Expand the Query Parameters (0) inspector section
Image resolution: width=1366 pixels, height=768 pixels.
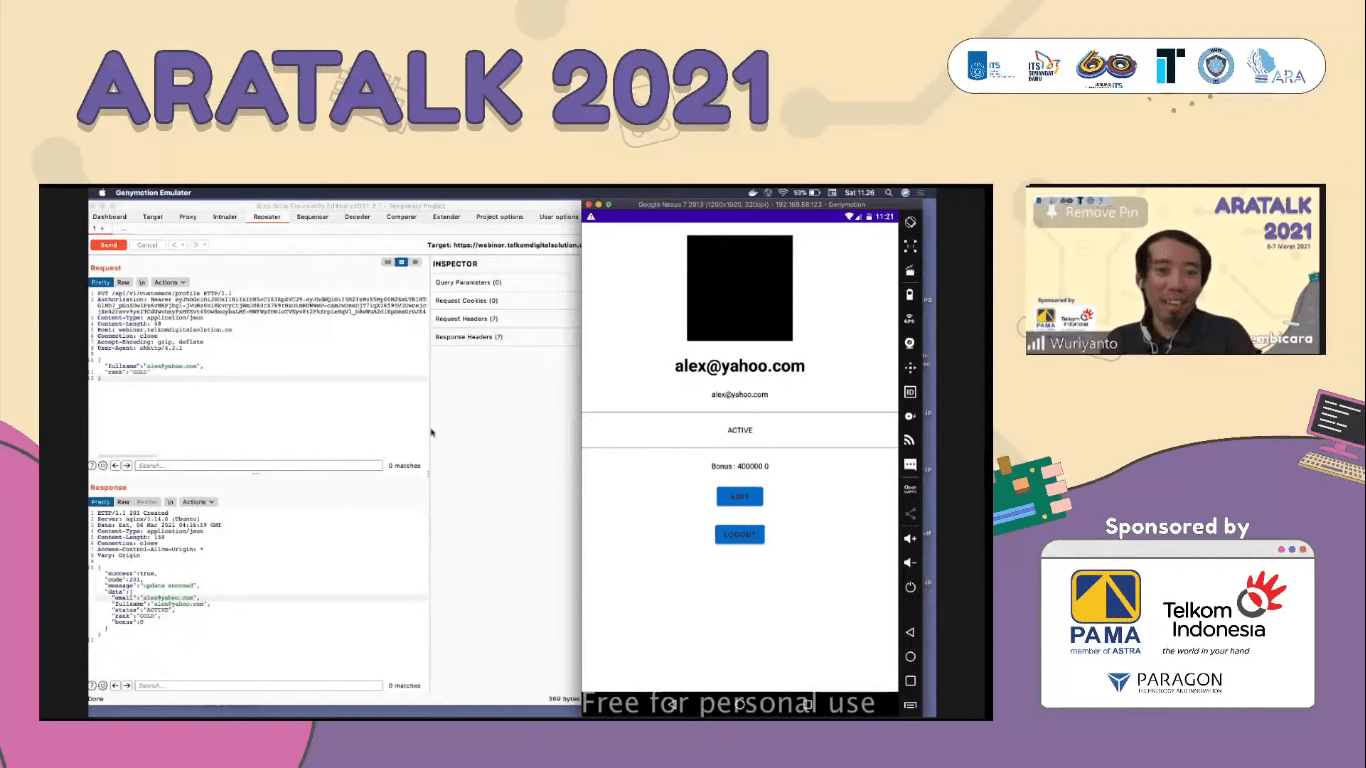pyautogui.click(x=468, y=283)
